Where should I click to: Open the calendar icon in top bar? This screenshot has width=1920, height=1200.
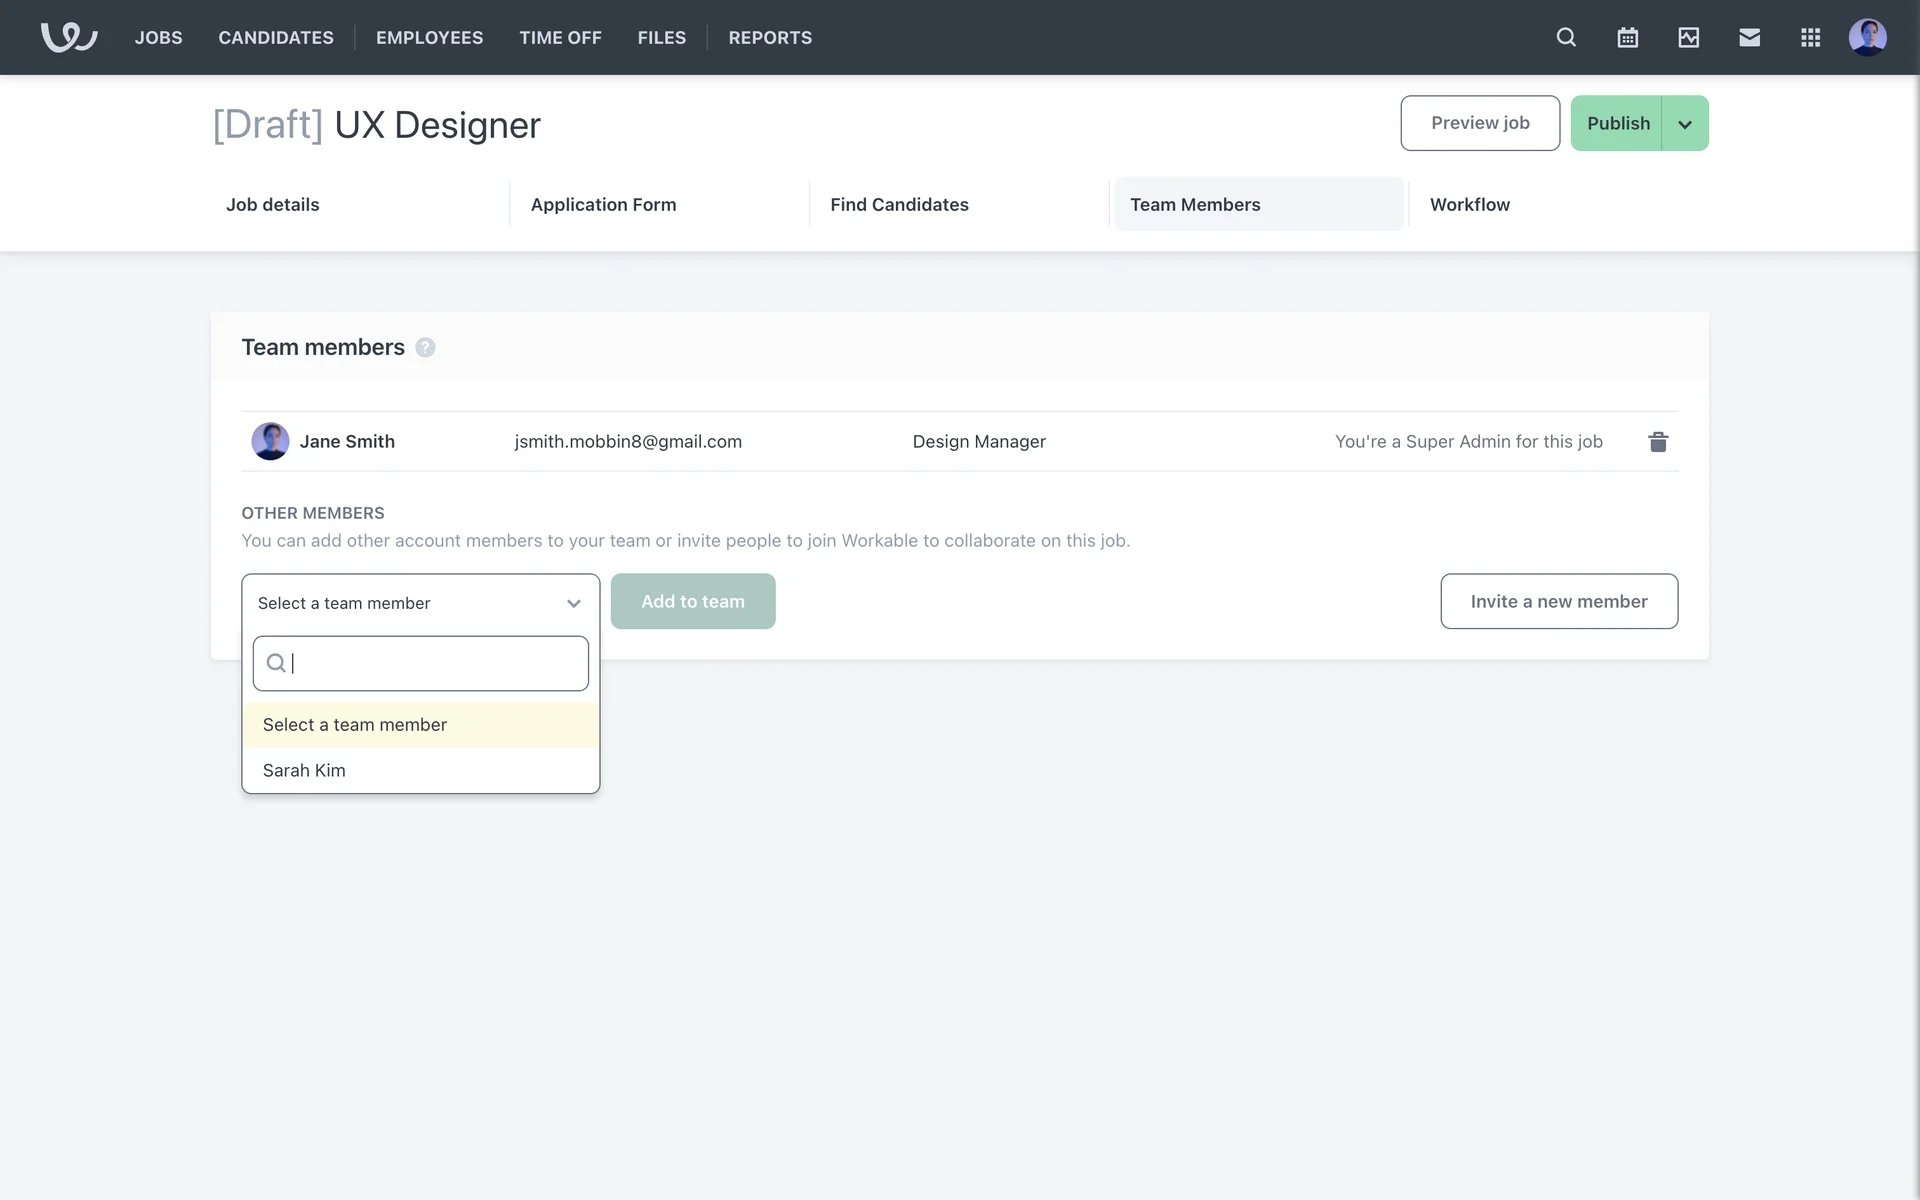(x=1627, y=37)
